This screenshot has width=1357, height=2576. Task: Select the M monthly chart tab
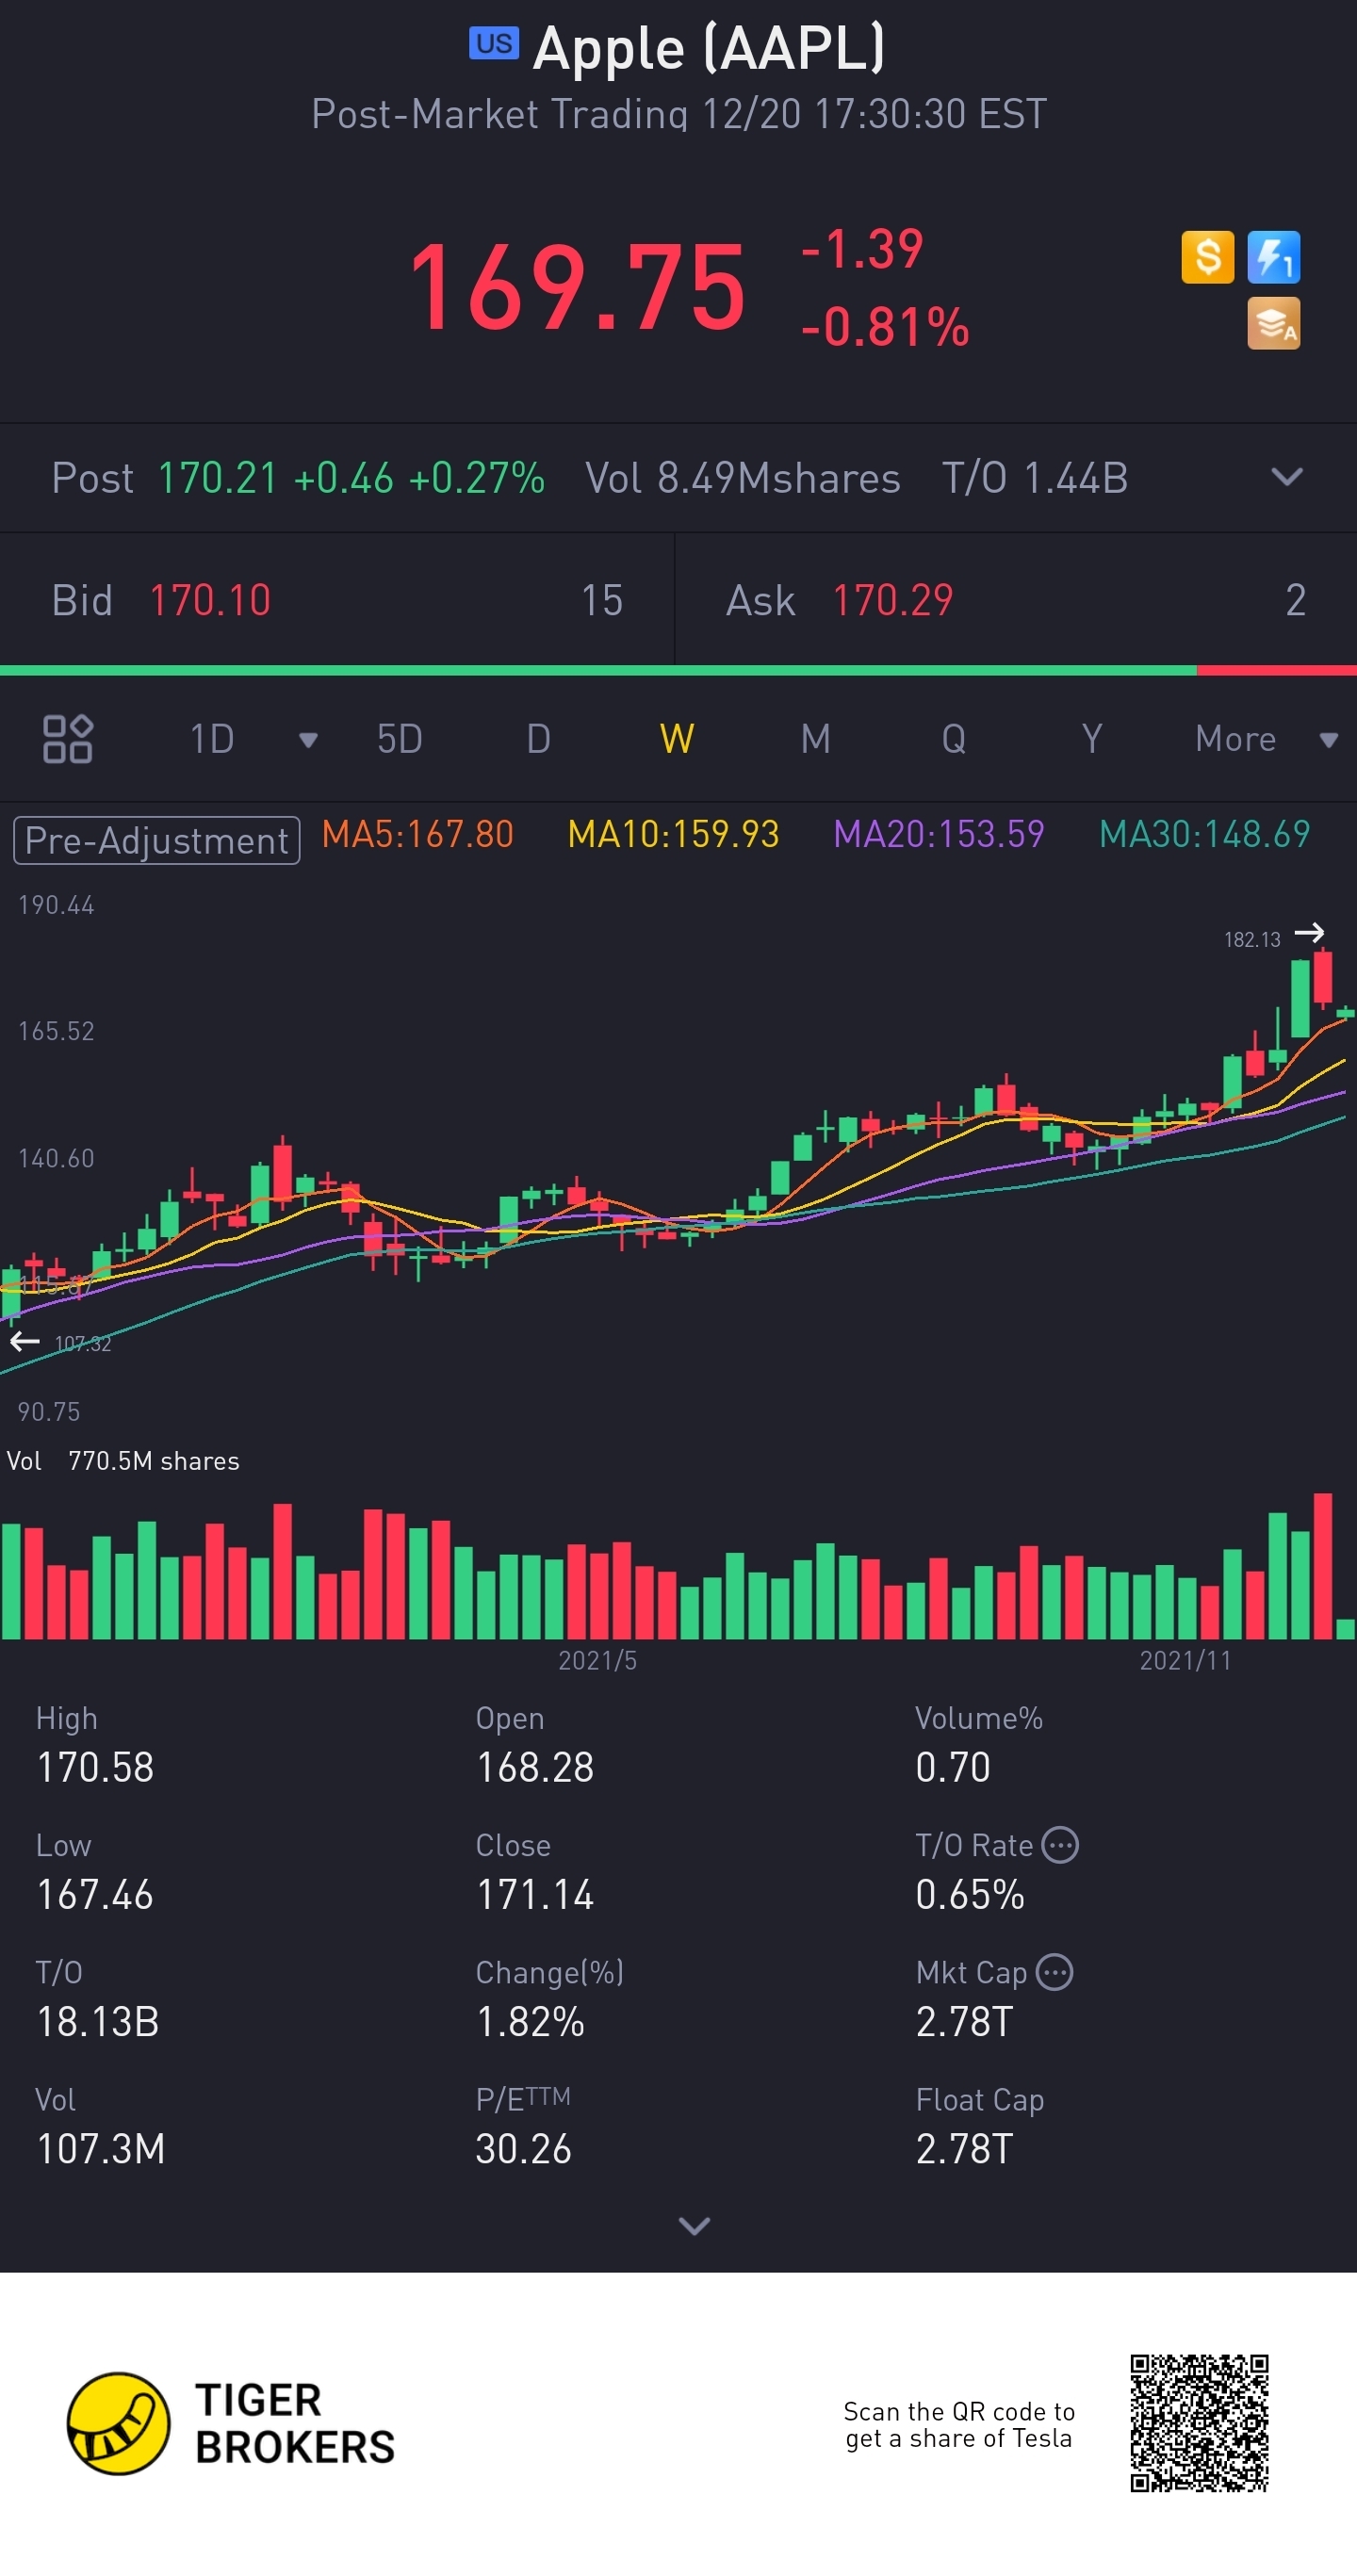[x=816, y=739]
